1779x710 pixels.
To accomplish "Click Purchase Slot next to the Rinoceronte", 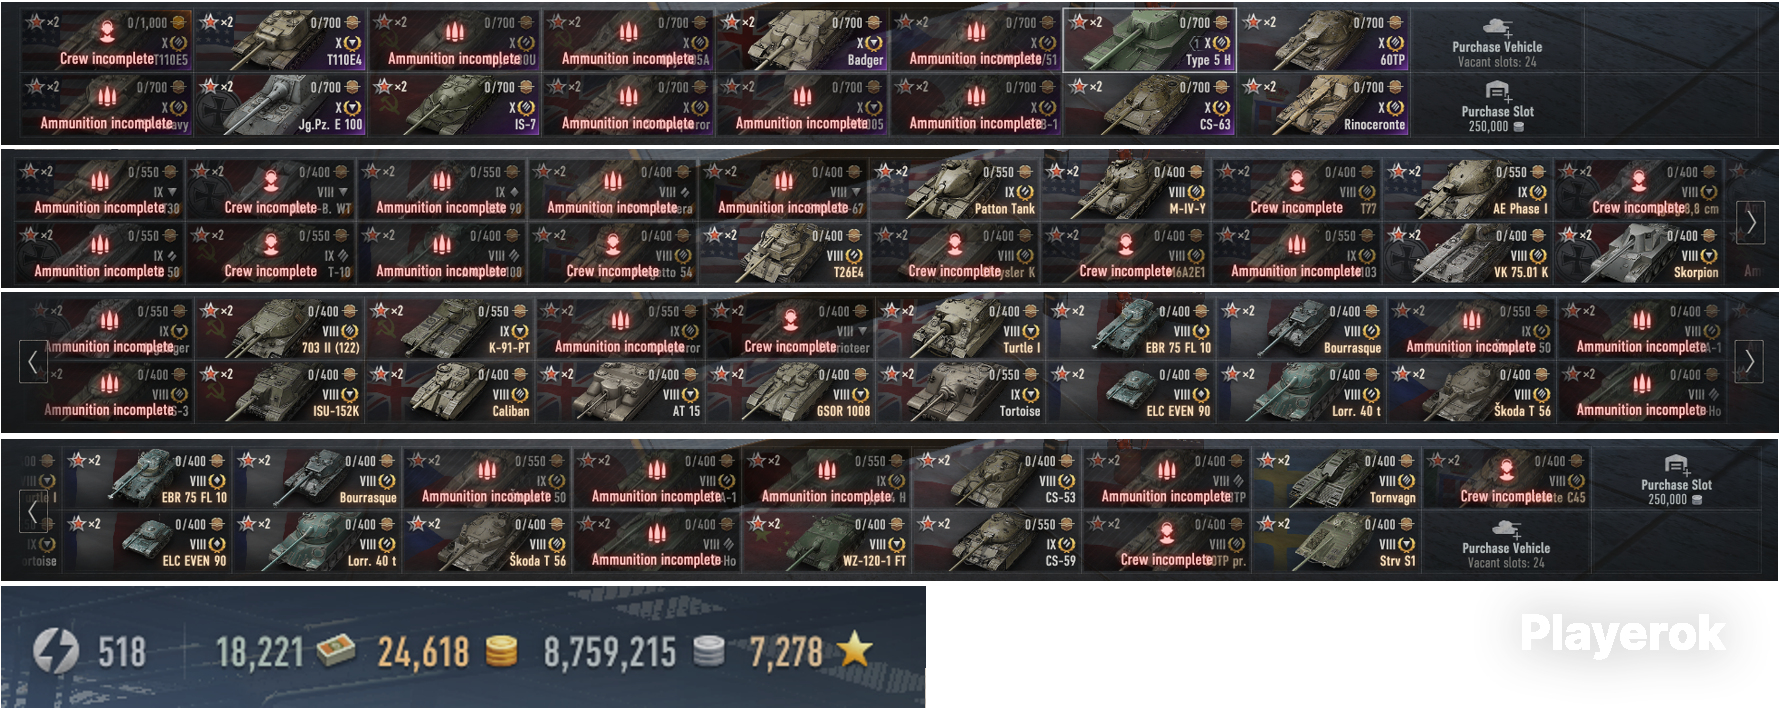I will 1496,105.
